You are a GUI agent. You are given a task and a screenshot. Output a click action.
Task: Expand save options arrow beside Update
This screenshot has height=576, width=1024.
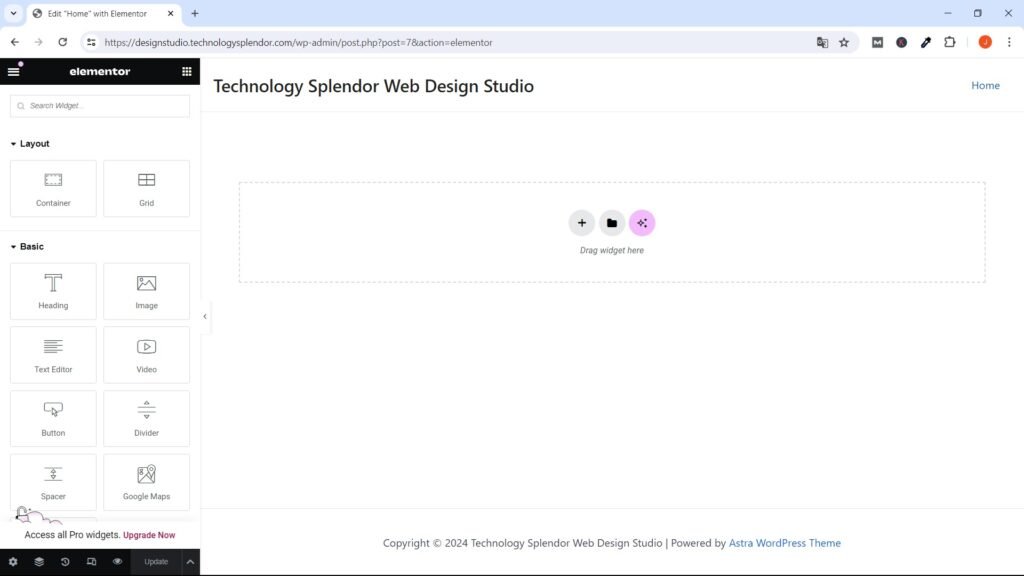point(190,562)
